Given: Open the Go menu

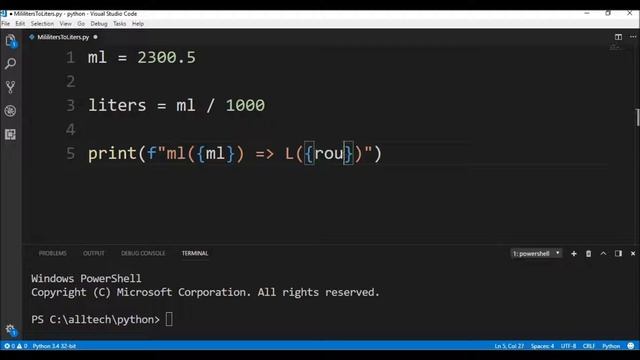Looking at the screenshot, I should click(x=81, y=24).
